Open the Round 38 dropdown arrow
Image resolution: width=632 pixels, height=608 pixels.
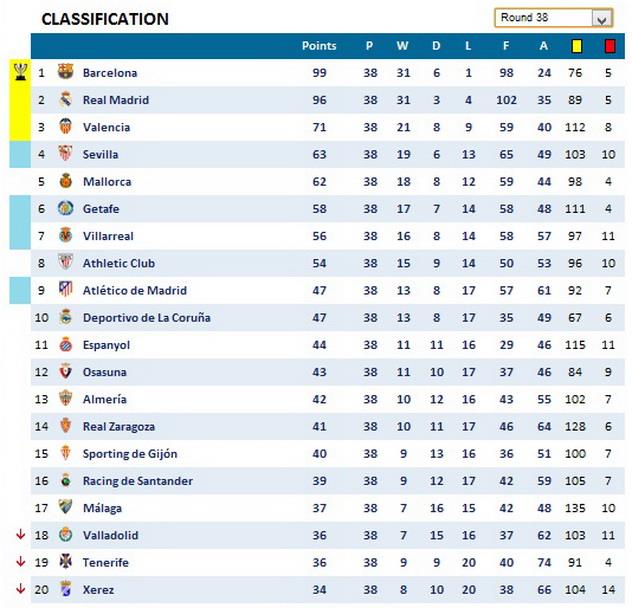pos(601,18)
